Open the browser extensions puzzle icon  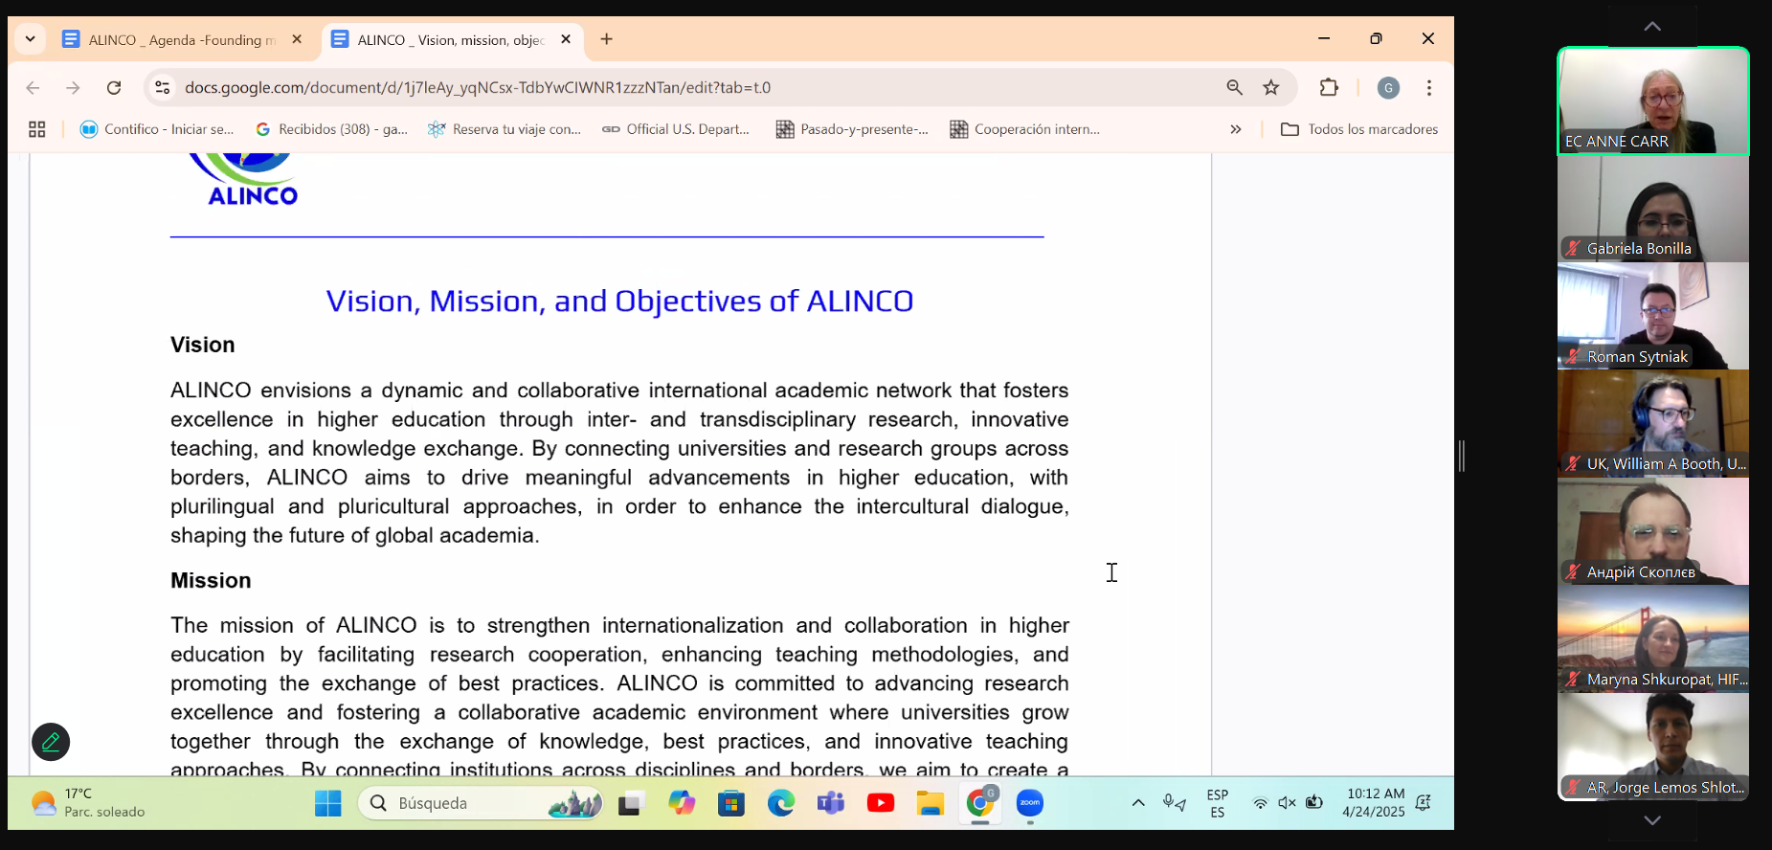point(1328,88)
